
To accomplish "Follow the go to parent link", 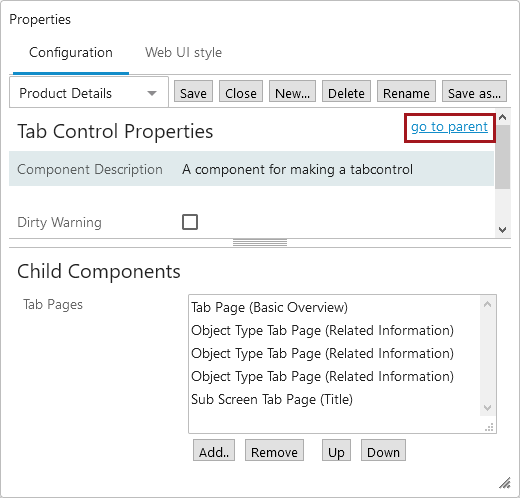I will coord(449,127).
